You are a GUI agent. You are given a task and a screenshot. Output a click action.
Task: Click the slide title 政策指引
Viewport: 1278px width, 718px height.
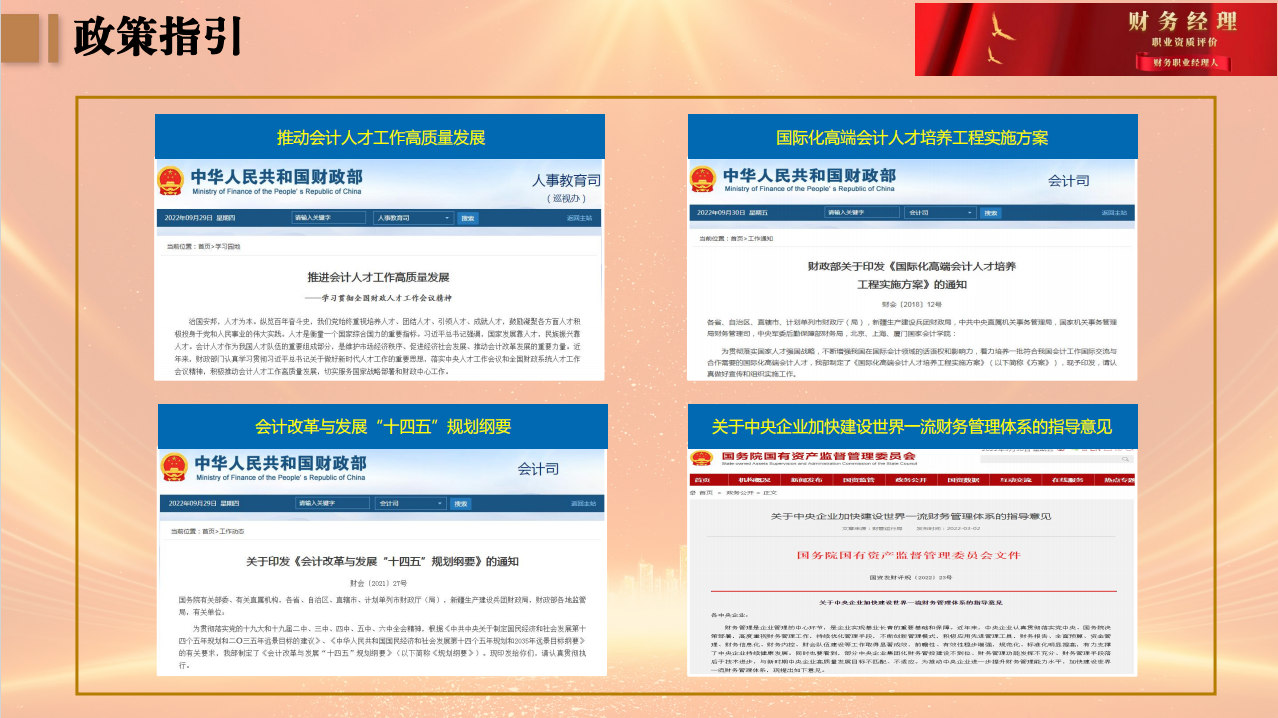(158, 37)
